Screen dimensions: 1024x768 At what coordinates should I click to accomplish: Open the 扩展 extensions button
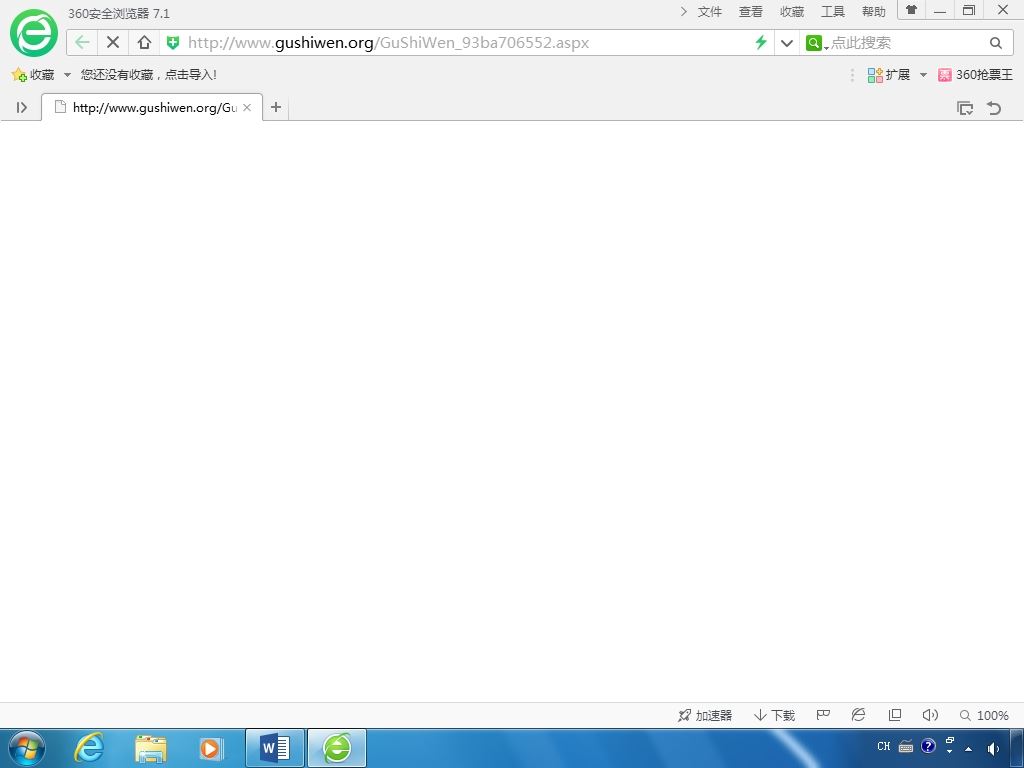[x=889, y=75]
